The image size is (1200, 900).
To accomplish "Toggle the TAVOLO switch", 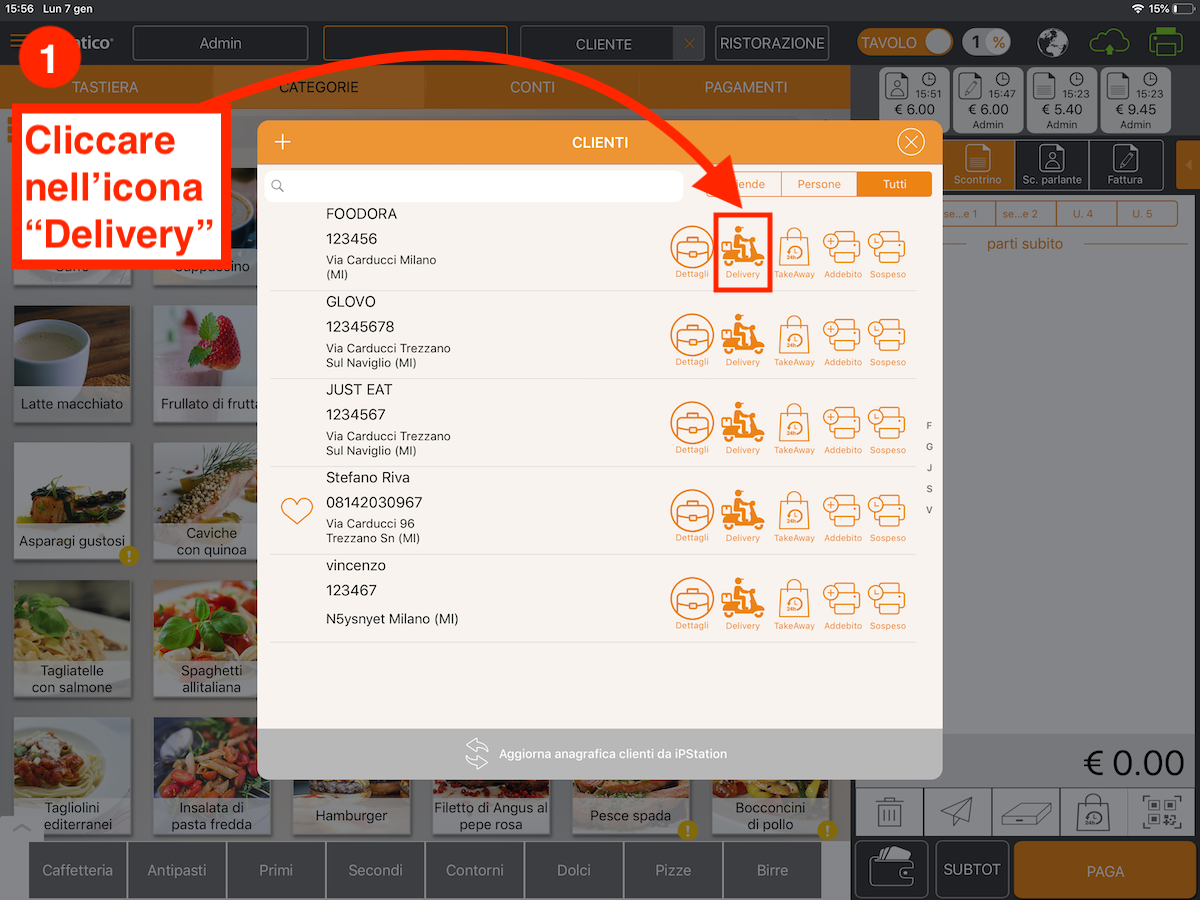I will [x=905, y=43].
